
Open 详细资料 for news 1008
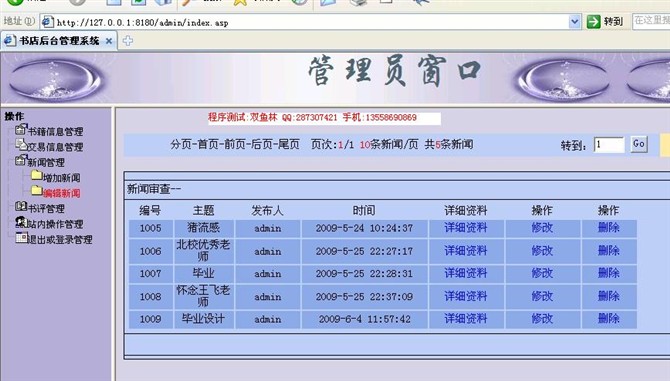point(466,296)
